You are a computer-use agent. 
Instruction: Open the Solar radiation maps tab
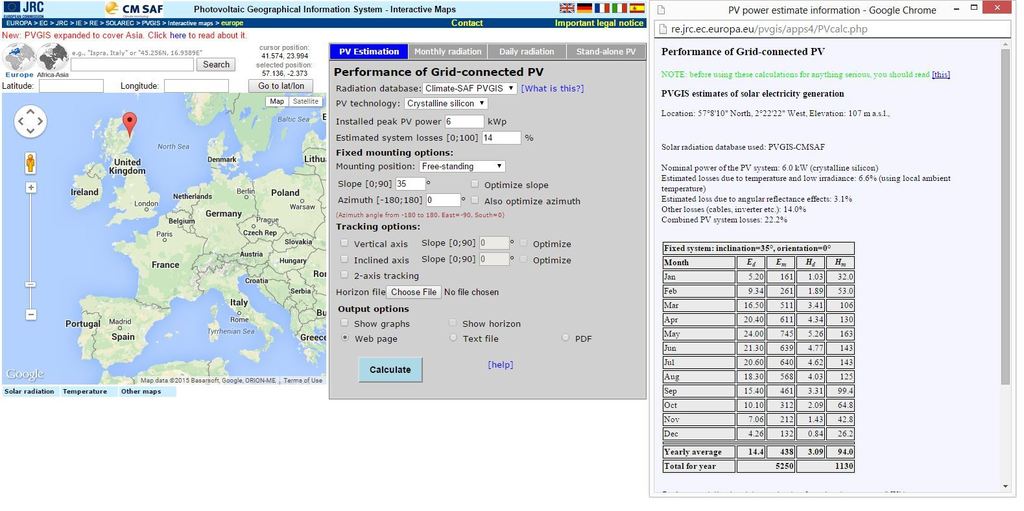click(x=29, y=391)
